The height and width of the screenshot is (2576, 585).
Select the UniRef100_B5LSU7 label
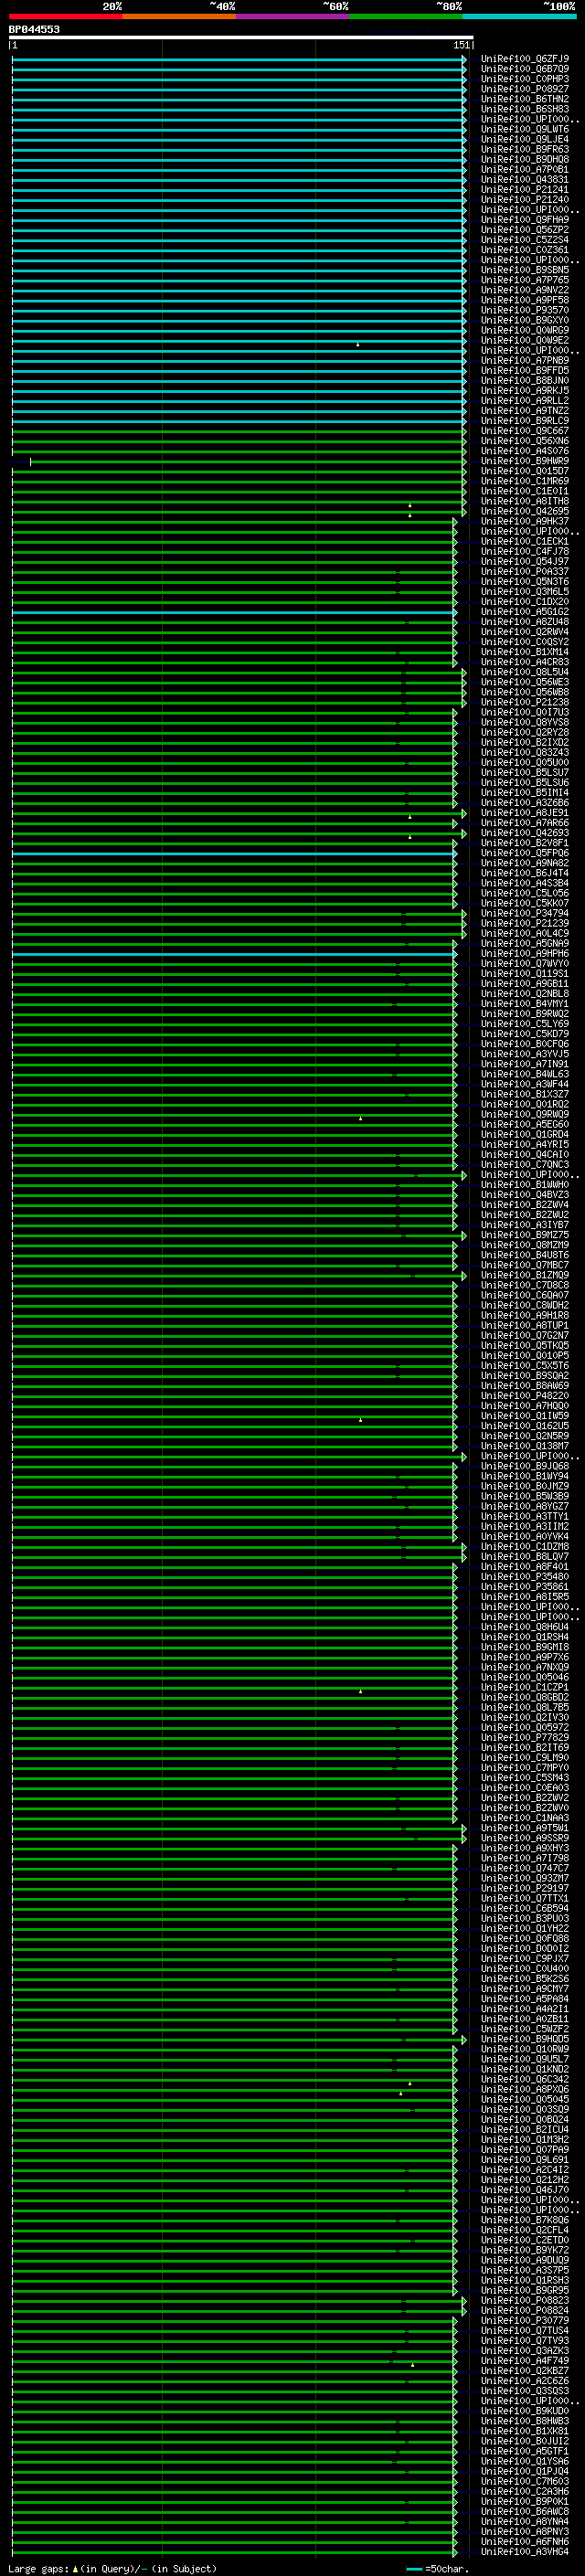tap(525, 773)
